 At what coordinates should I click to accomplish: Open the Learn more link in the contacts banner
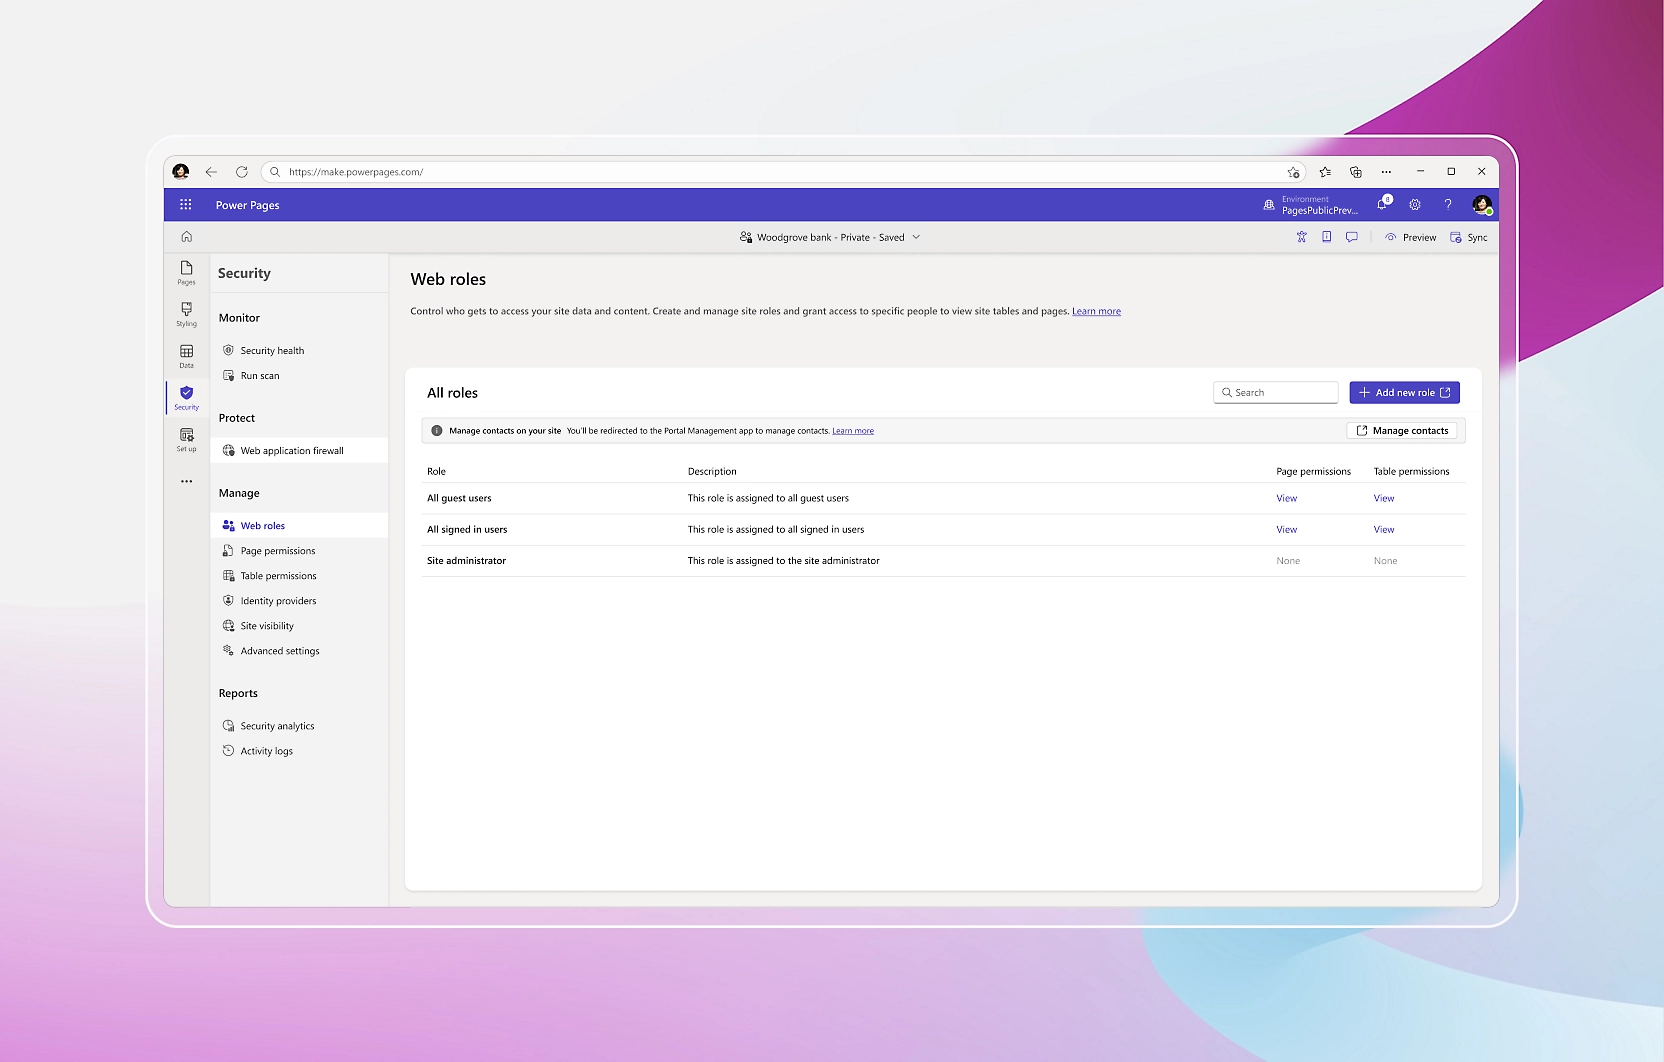tap(853, 431)
